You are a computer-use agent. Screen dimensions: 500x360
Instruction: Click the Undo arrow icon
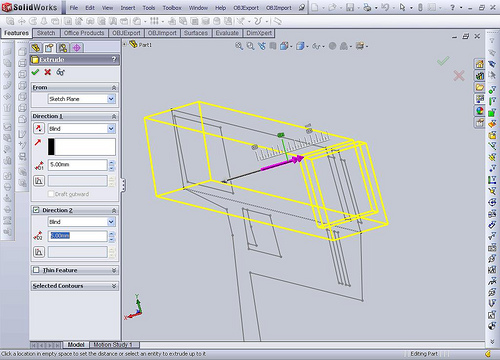click(385, 7)
